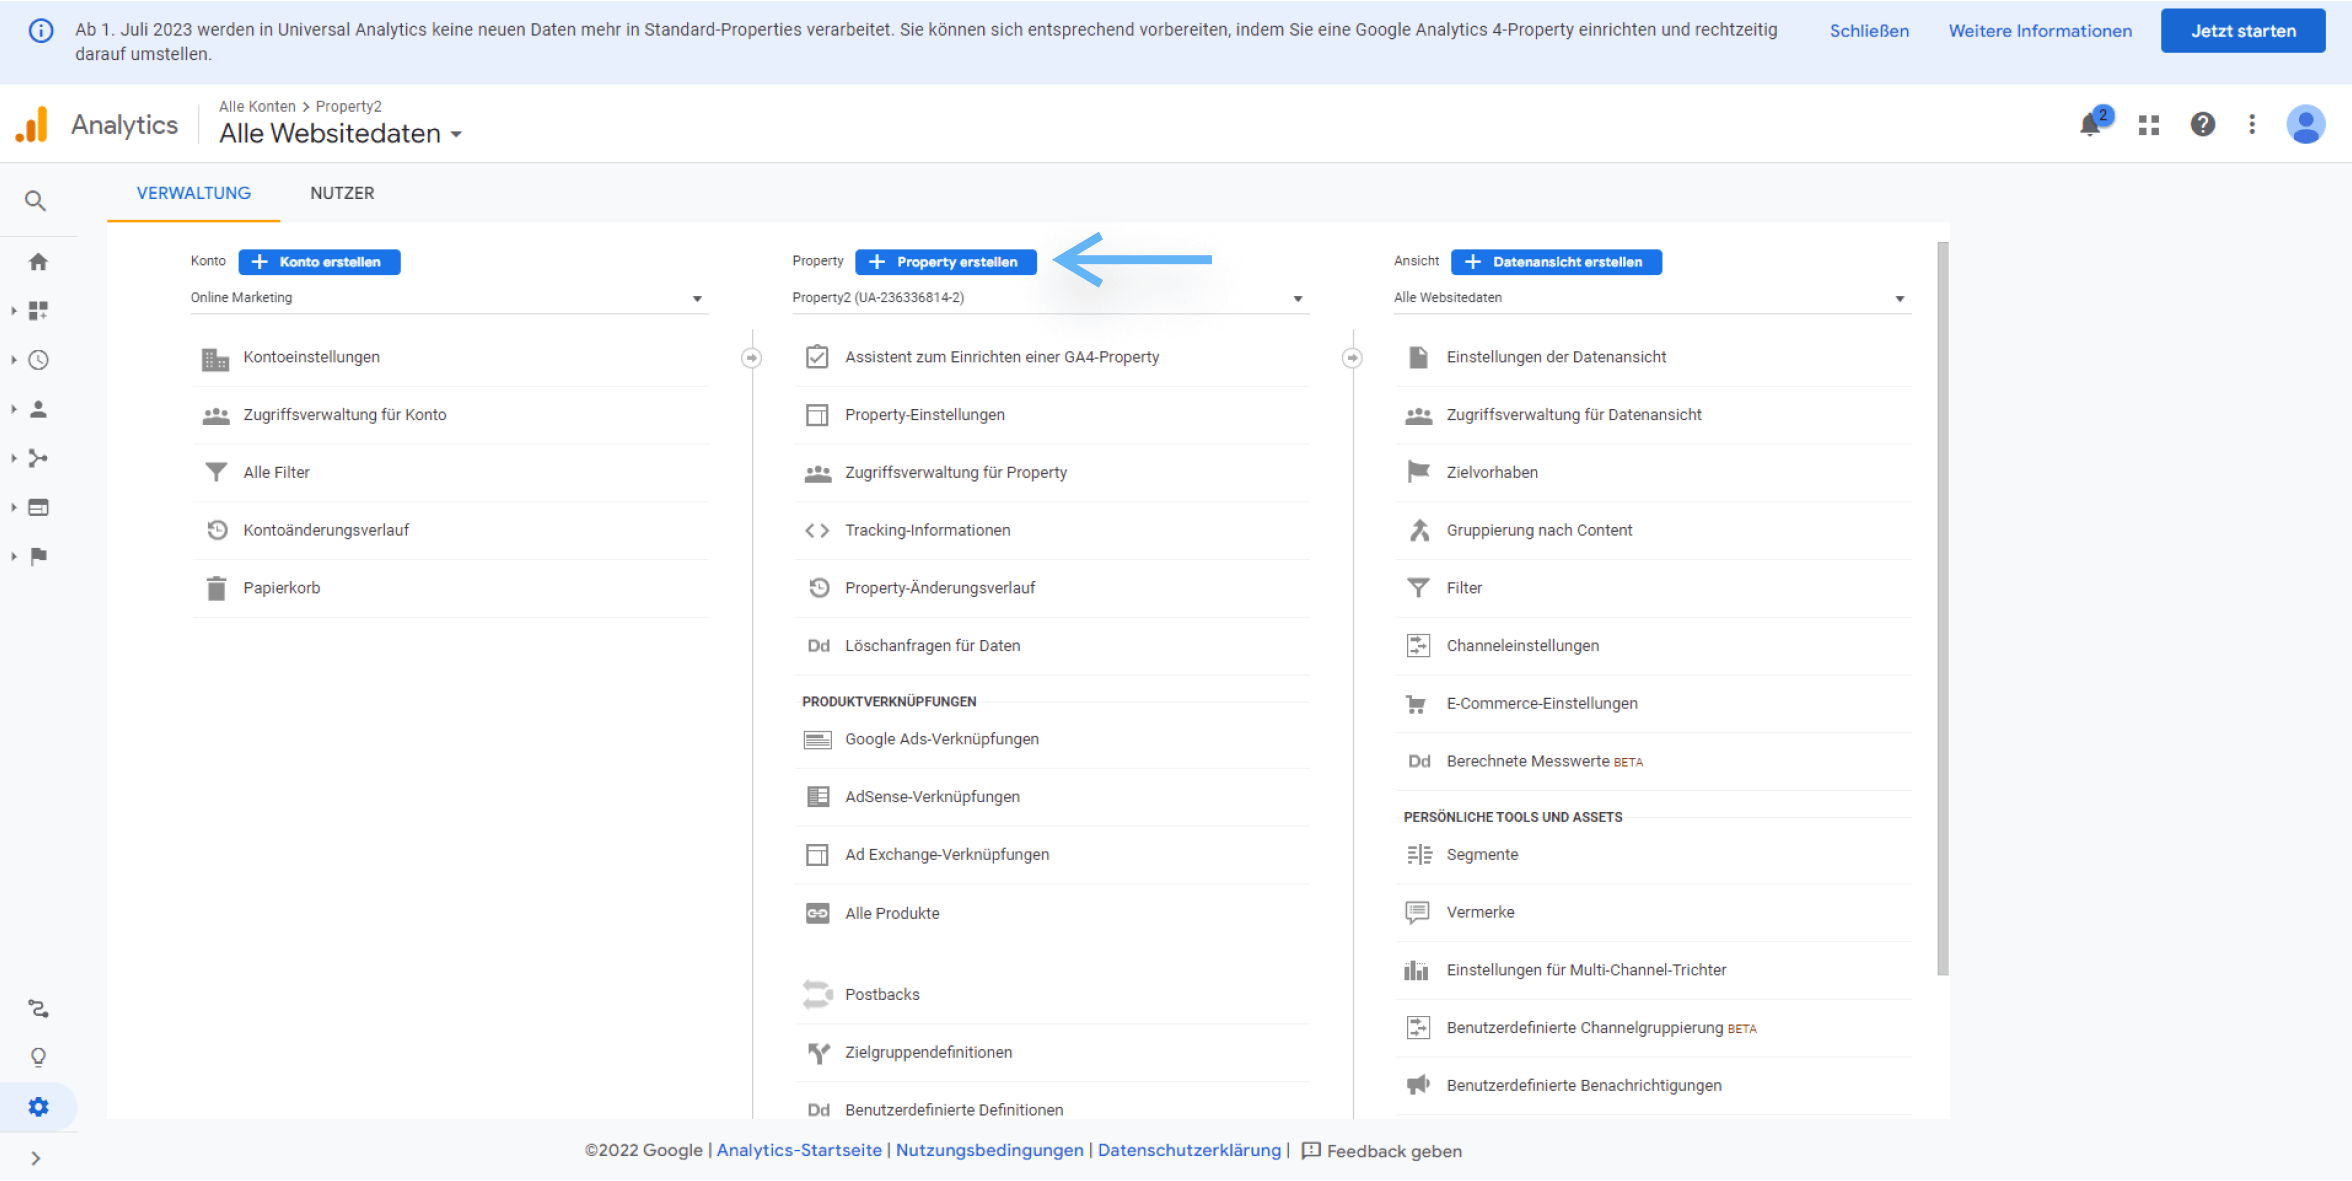Open Segmente under personal tools
The image size is (2352, 1181).
pyautogui.click(x=1482, y=854)
